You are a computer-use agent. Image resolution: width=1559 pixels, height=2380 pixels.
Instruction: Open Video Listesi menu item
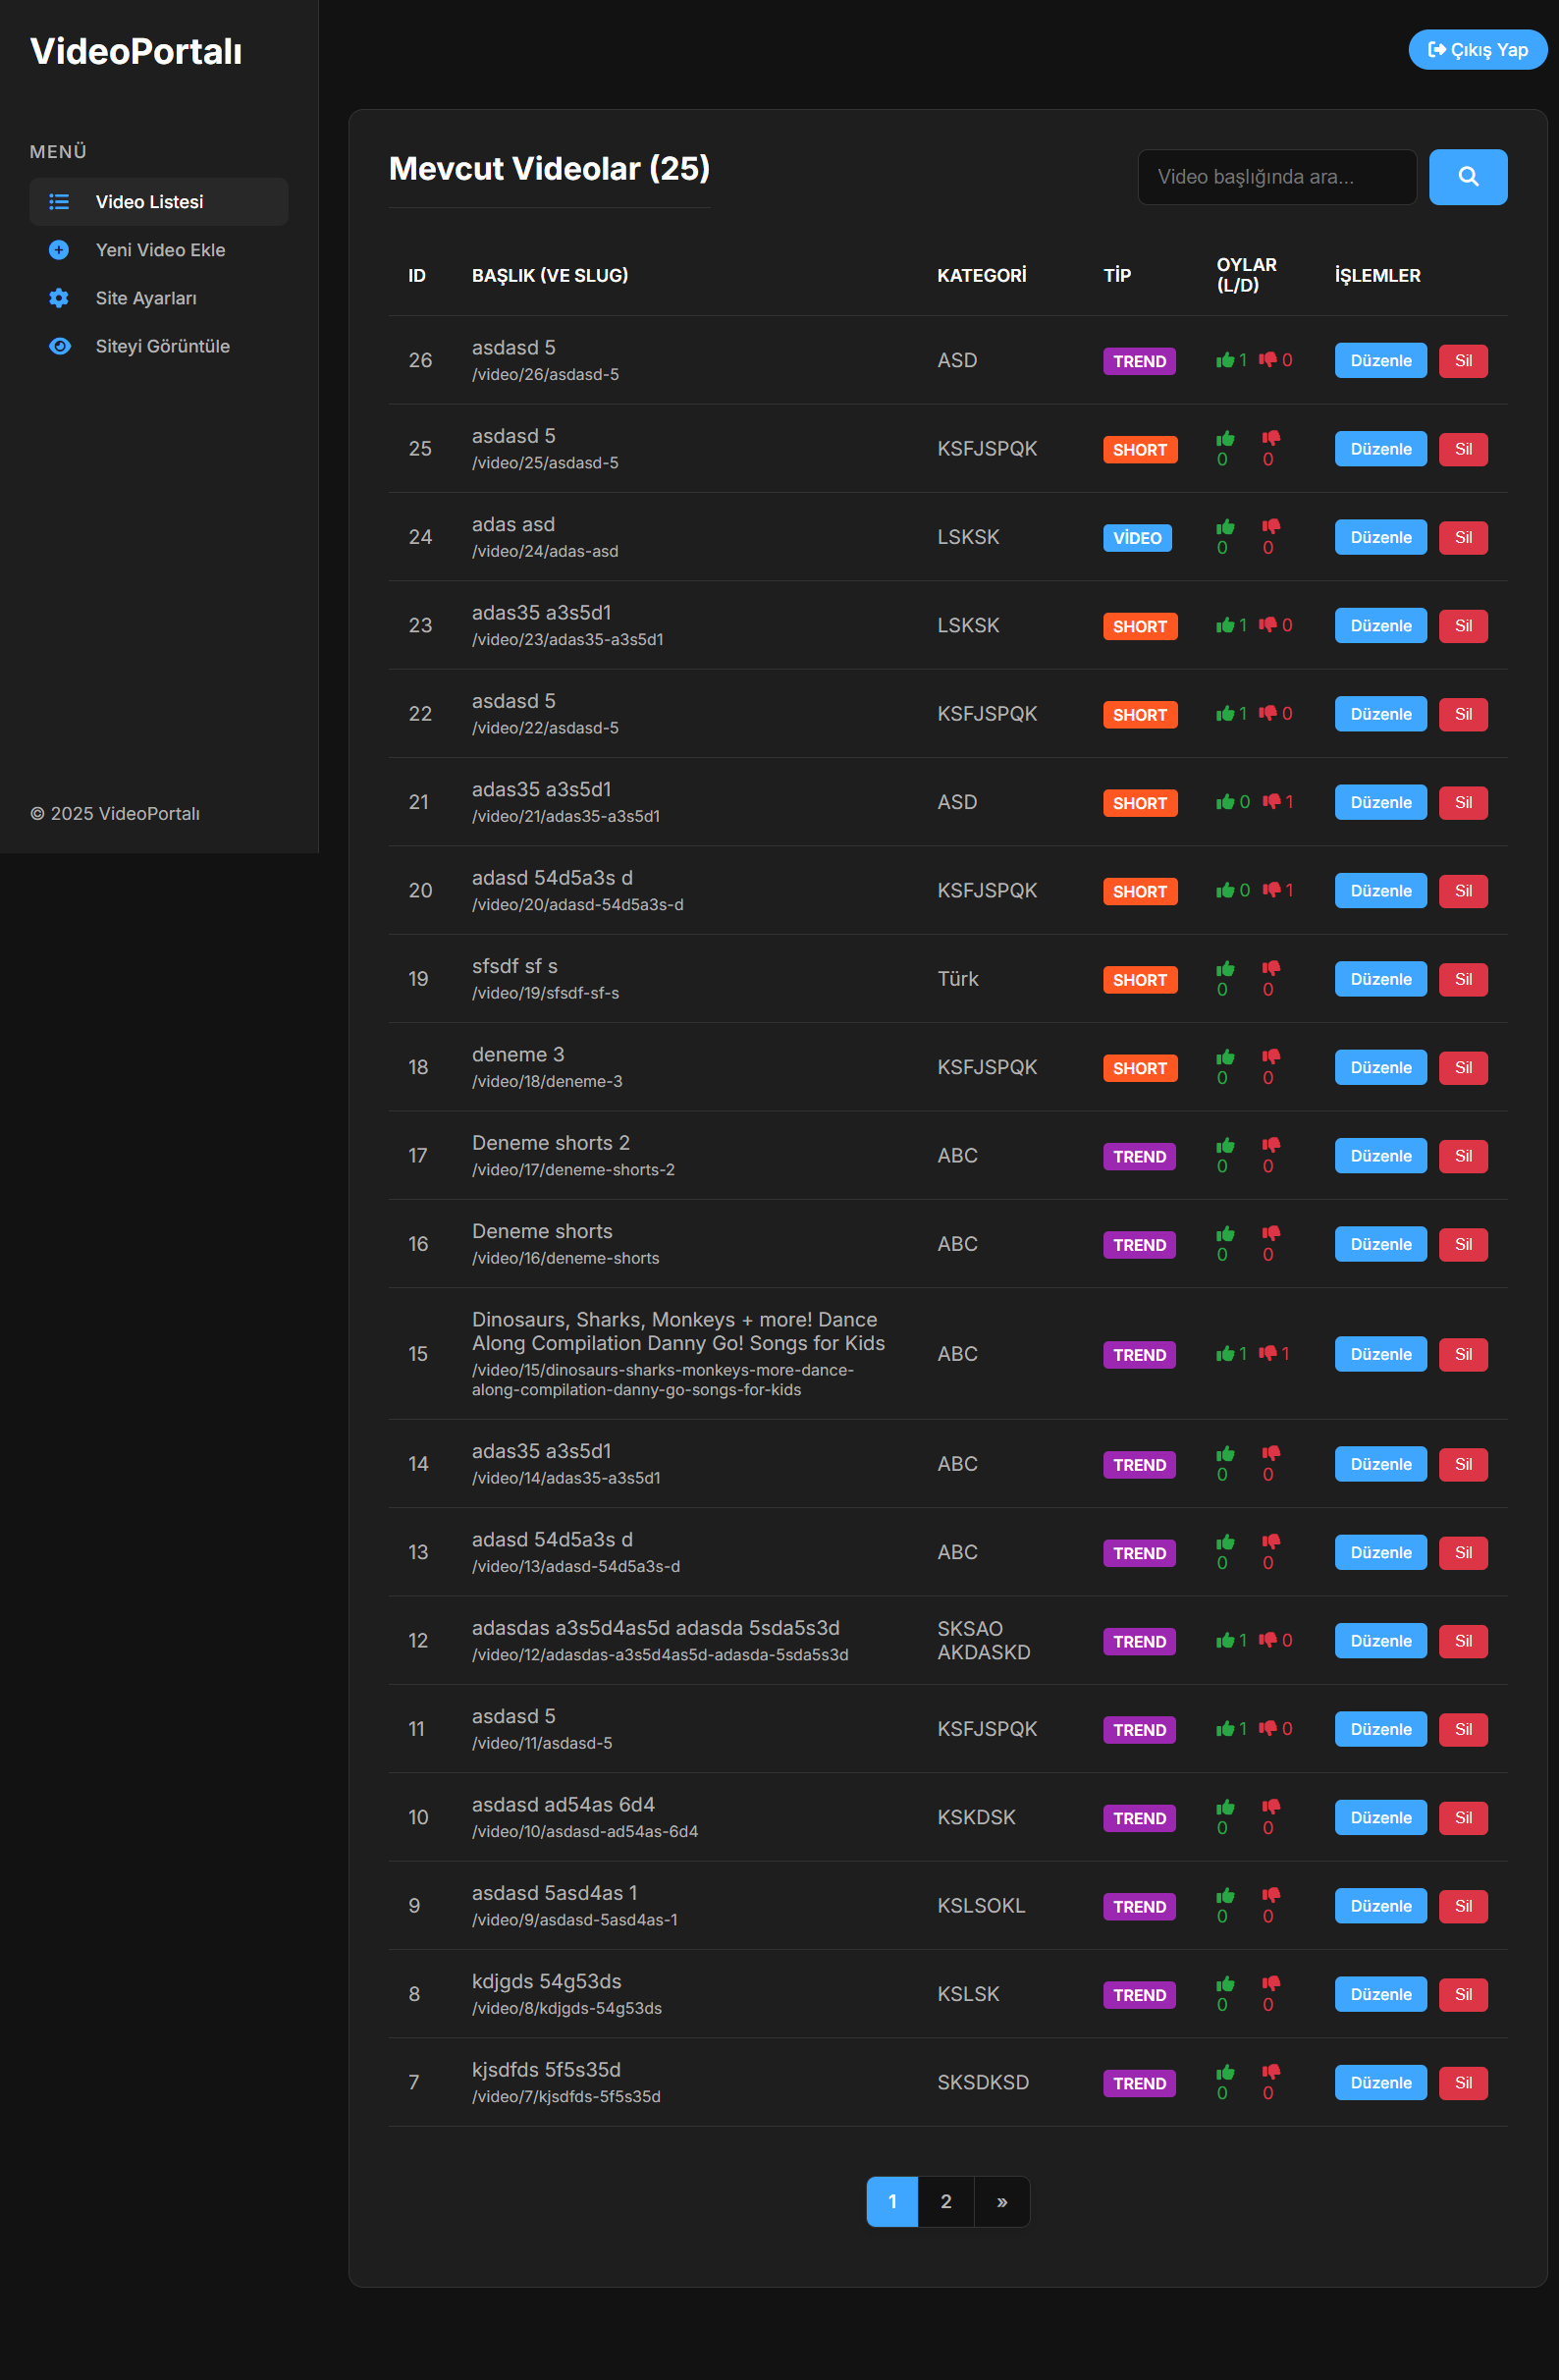[x=159, y=202]
